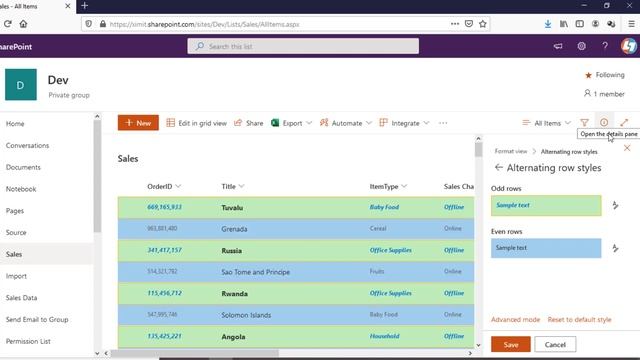Open the Export dropdown arrow
The height and width of the screenshot is (360, 640).
click(309, 123)
